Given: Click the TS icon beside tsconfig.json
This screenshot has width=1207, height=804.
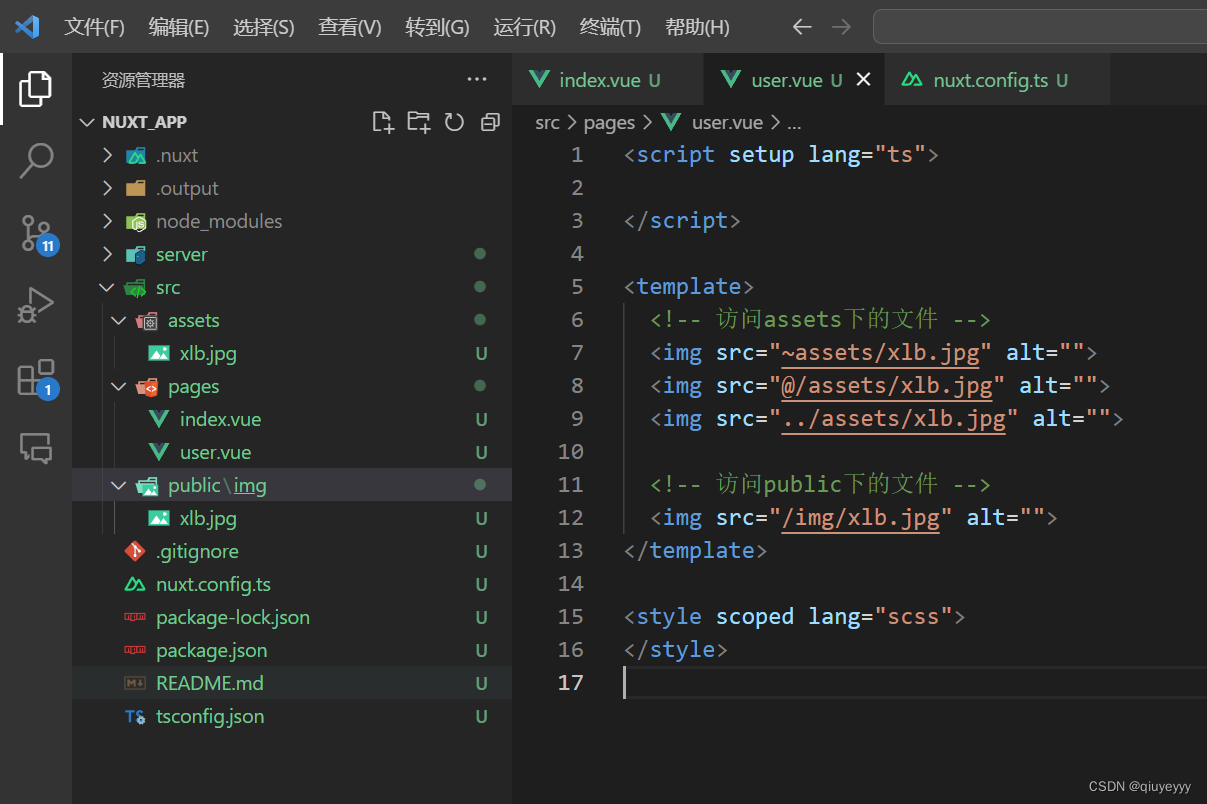Looking at the screenshot, I should [135, 716].
